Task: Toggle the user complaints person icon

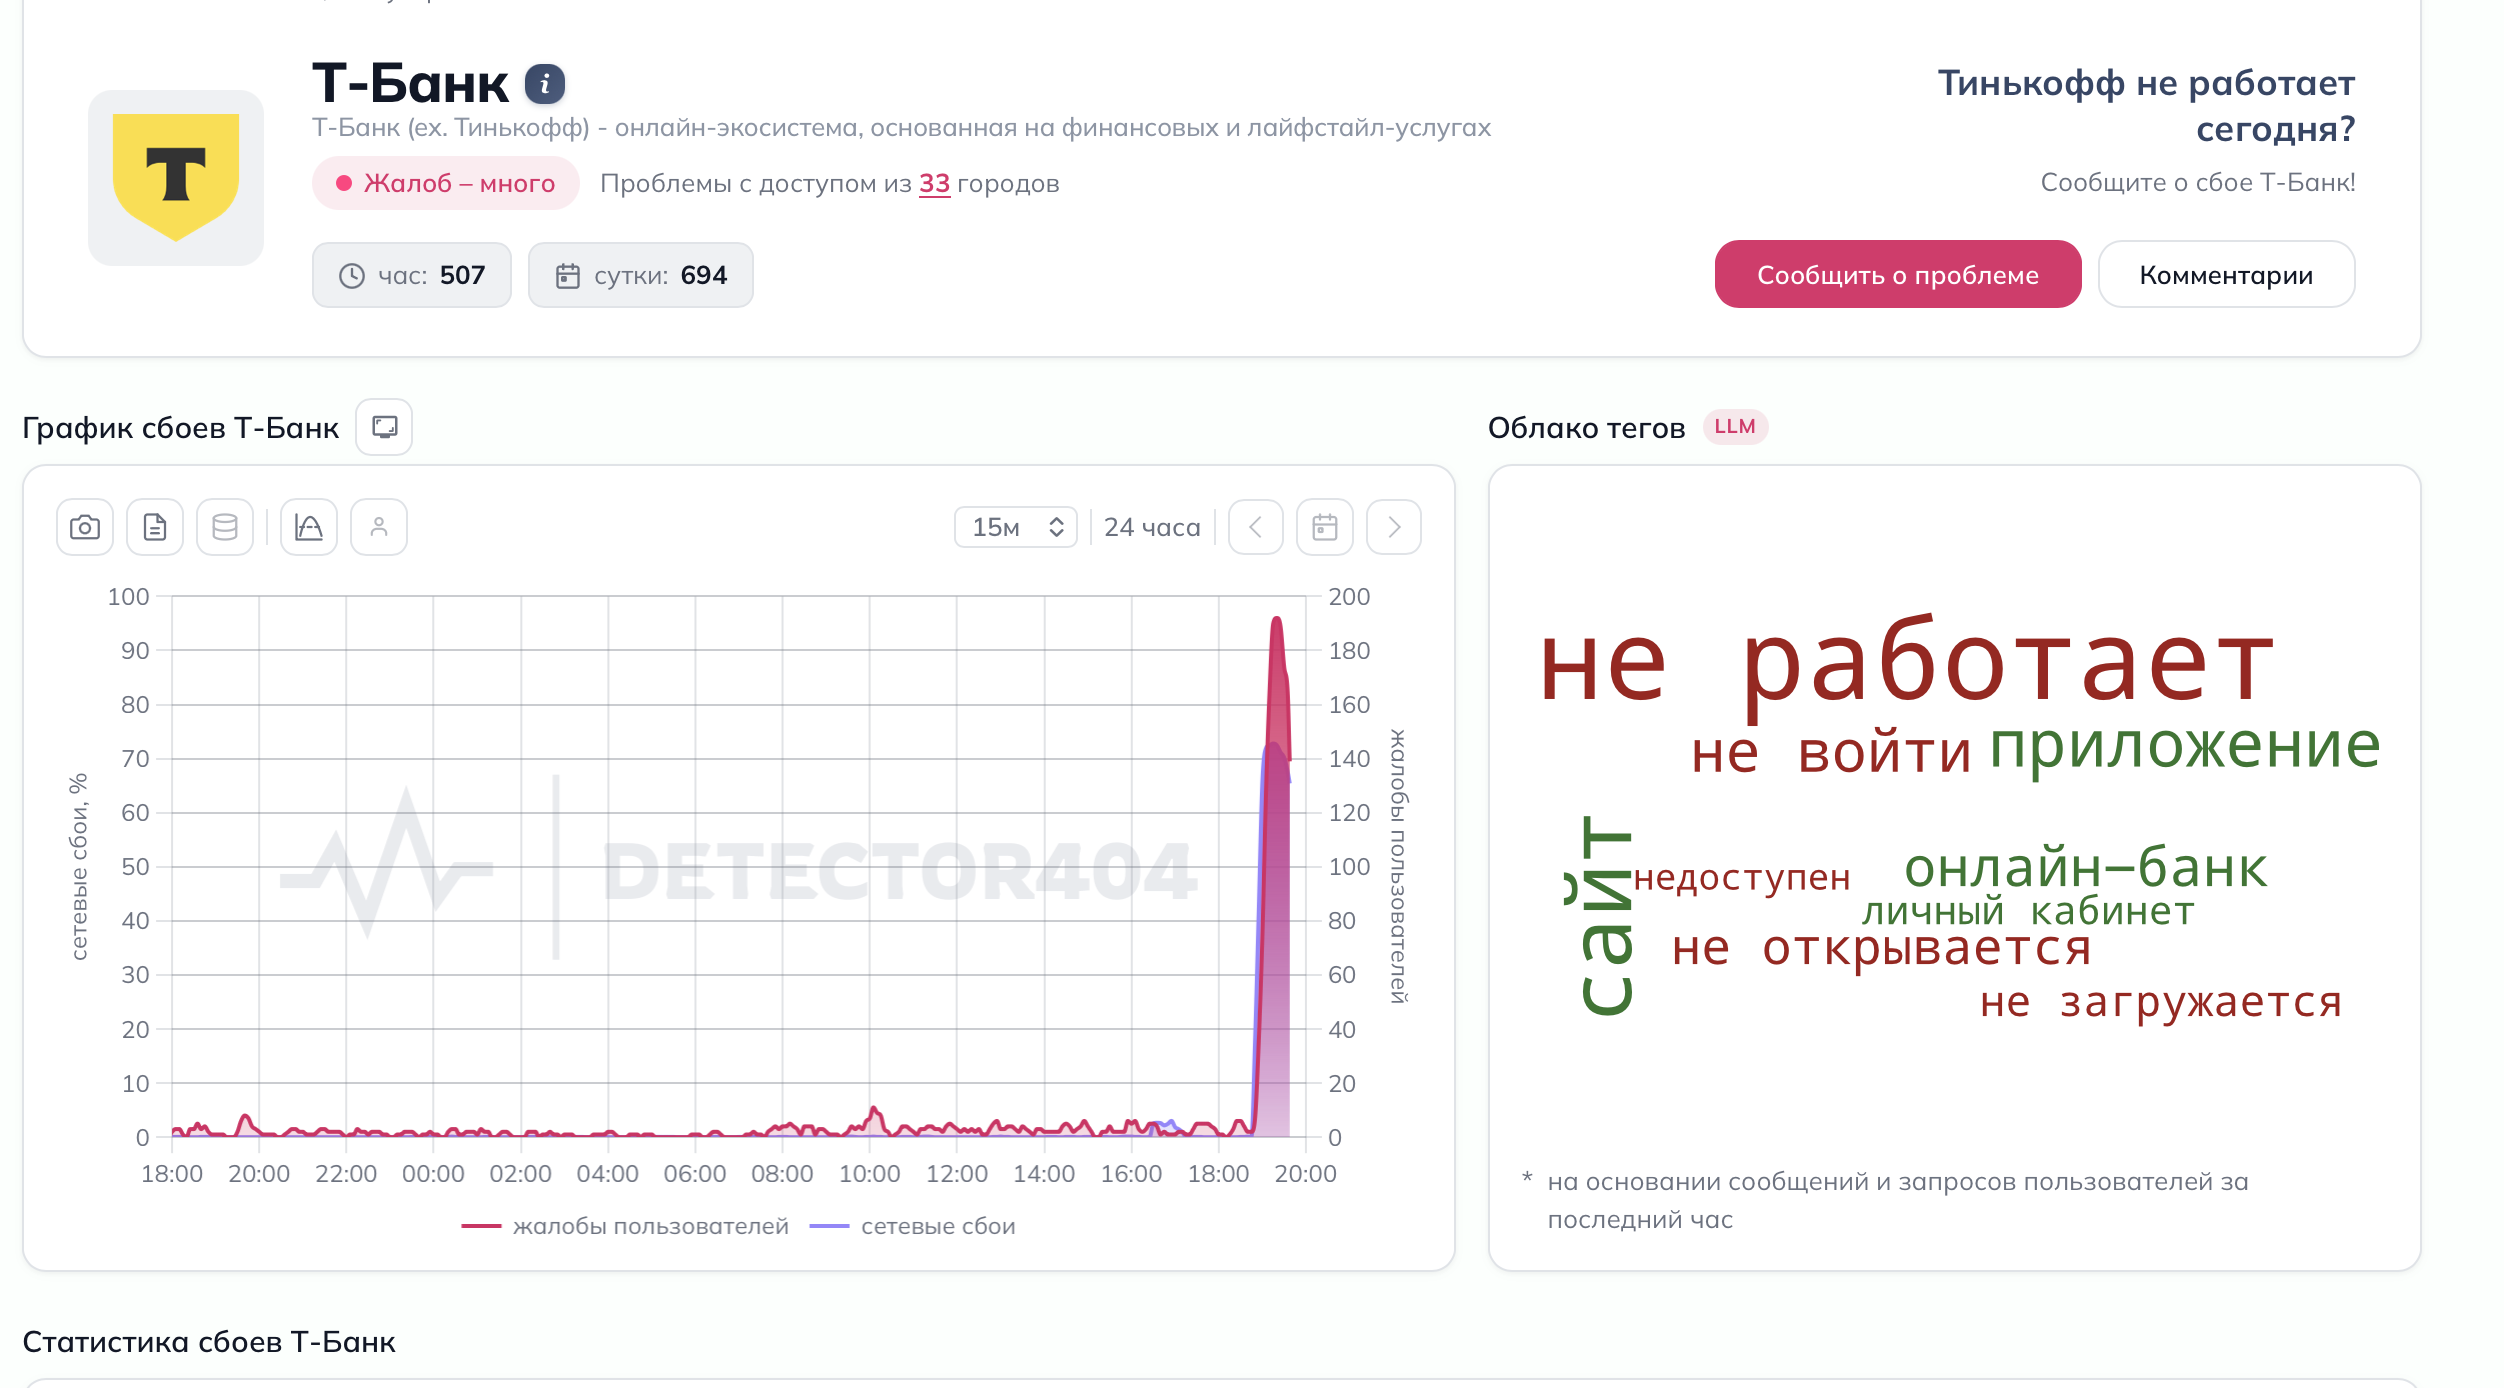Action: tap(379, 527)
